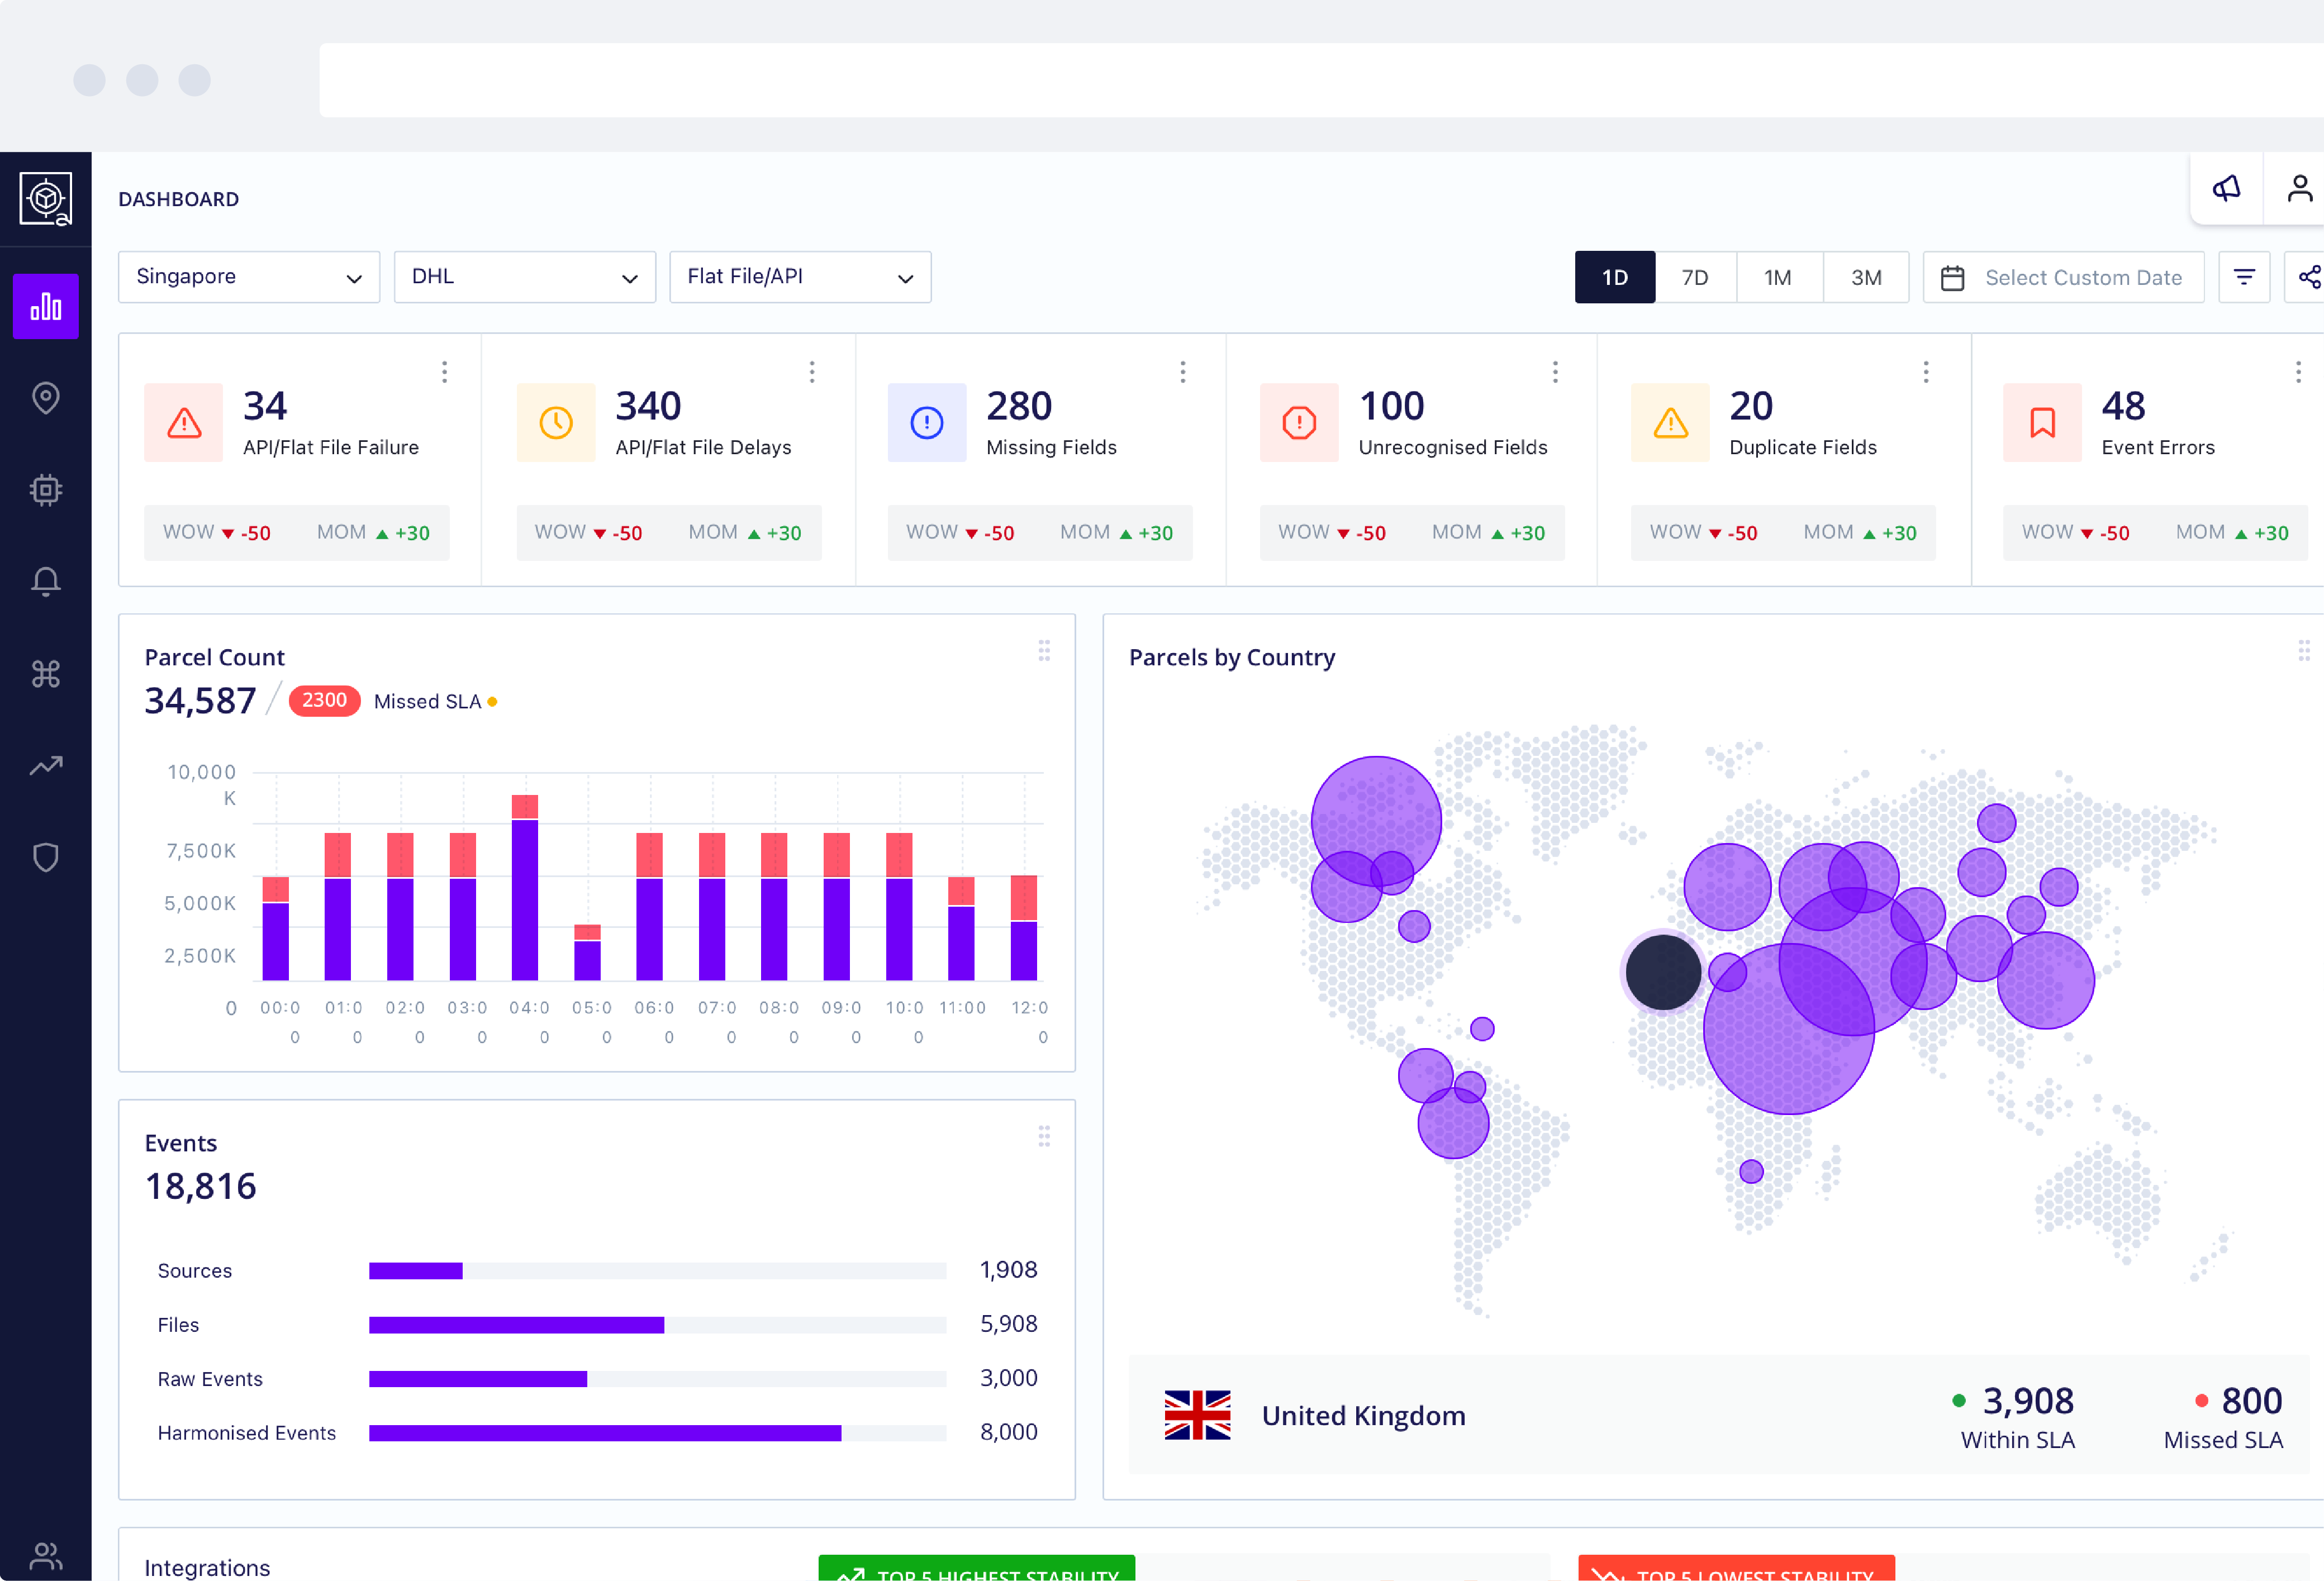Select the shield security icon in sidebar
The image size is (2324, 1581).
click(45, 857)
